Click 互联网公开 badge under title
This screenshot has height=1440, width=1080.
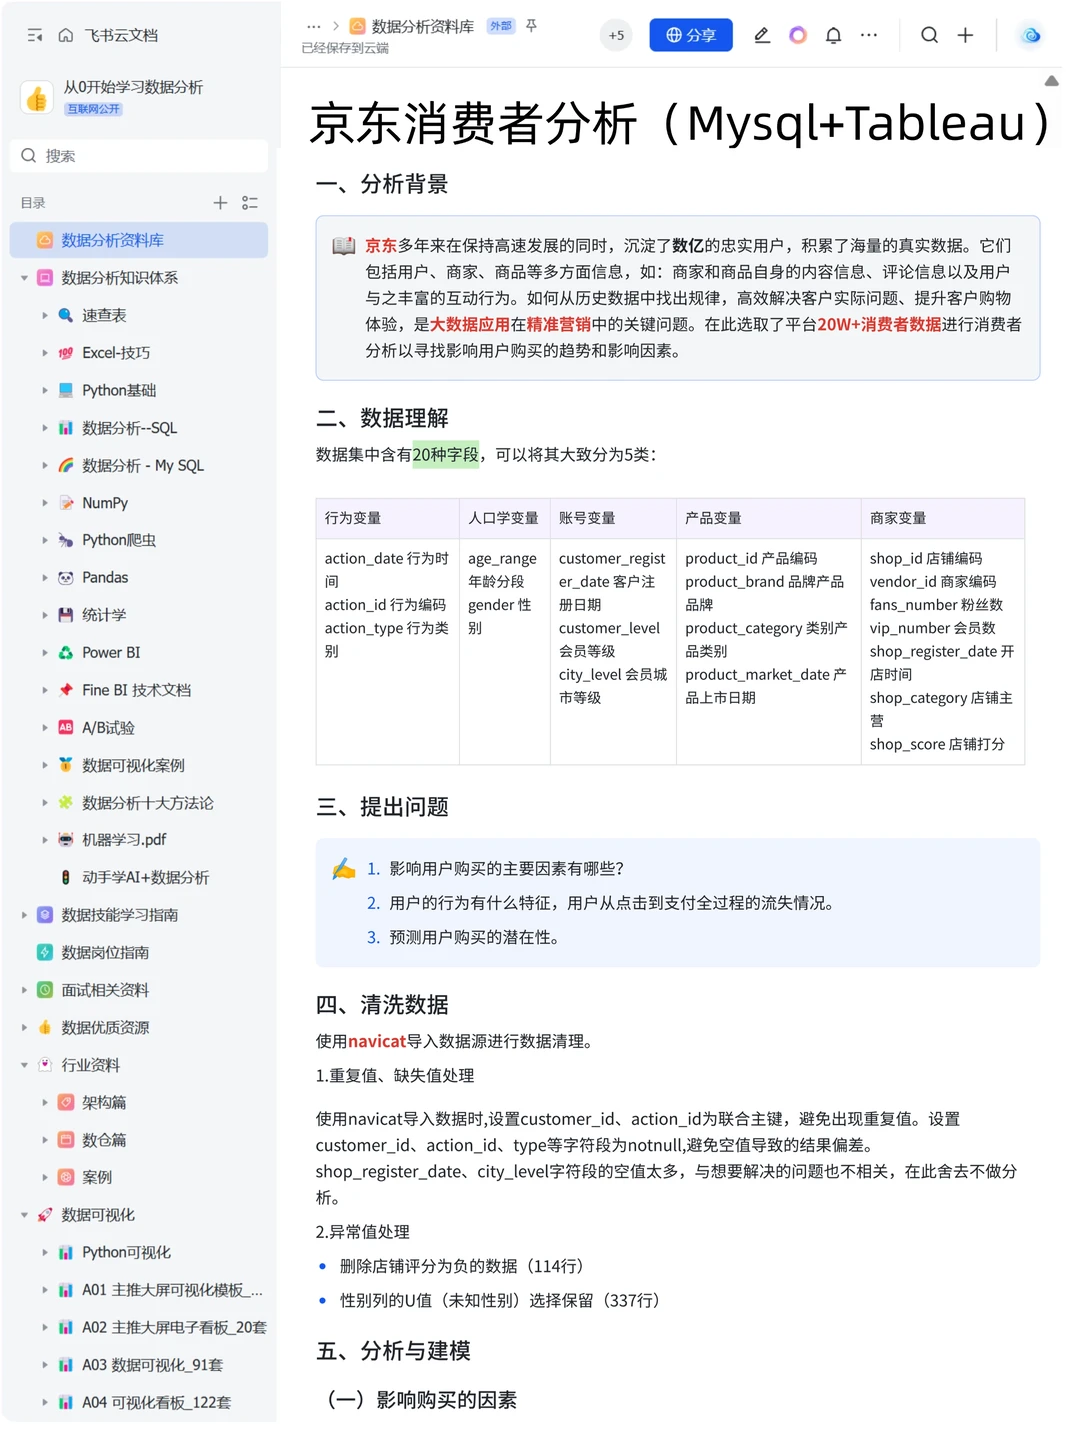point(93,109)
